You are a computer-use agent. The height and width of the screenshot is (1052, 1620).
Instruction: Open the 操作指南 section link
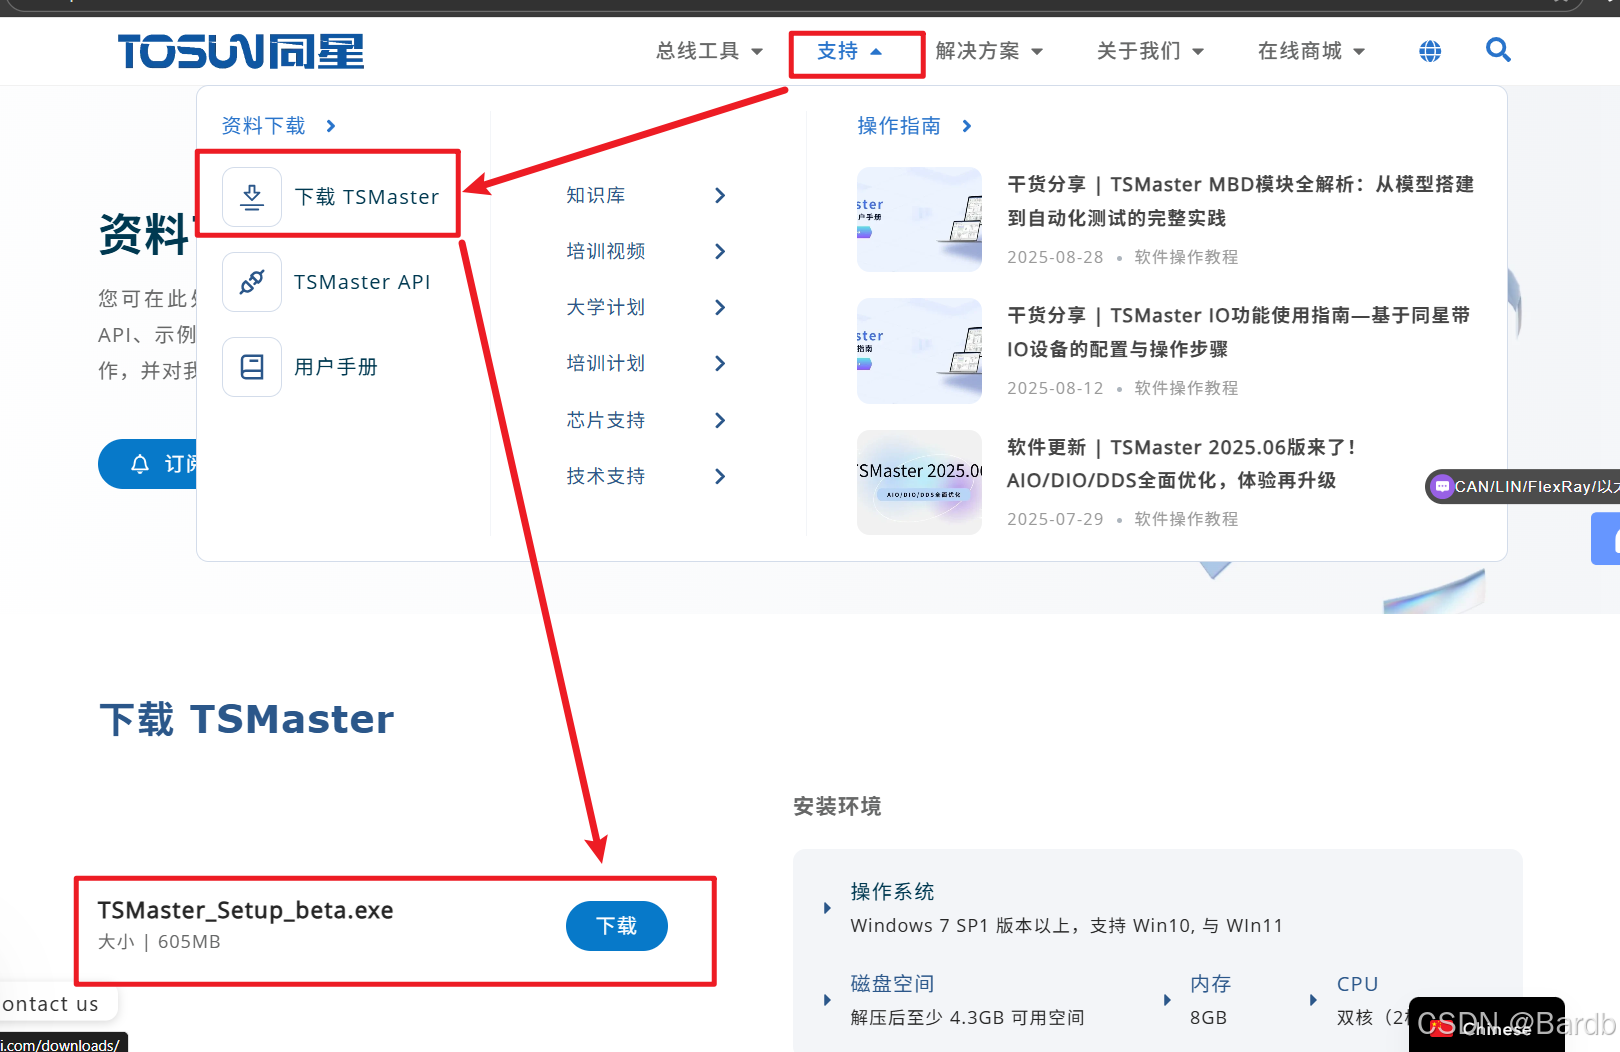coord(915,126)
